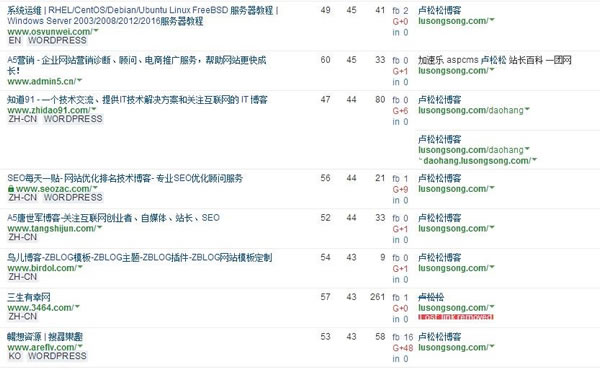This screenshot has width=600, height=370.
Task: Click the G+6 count in the zhidao91.com row
Action: click(400, 111)
